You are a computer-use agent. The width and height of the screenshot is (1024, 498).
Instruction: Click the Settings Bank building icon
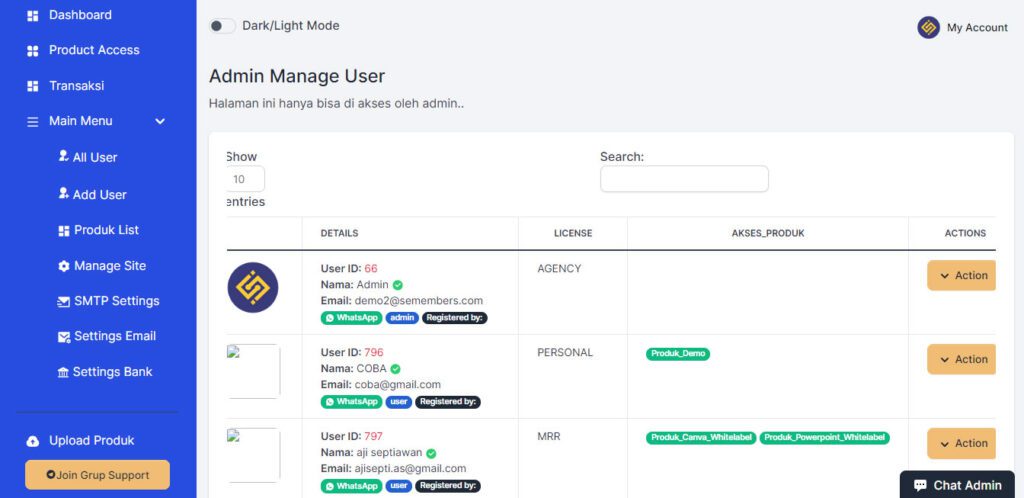click(x=64, y=372)
